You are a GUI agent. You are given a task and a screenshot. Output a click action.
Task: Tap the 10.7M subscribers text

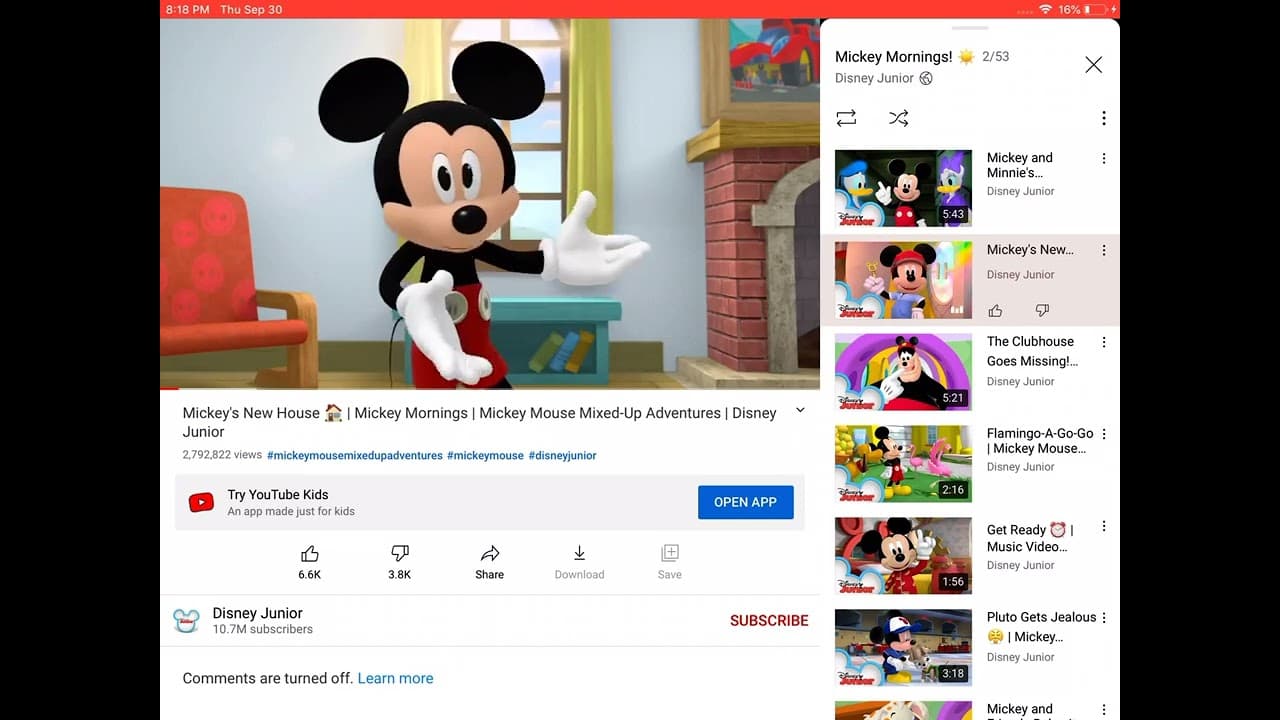(262, 629)
